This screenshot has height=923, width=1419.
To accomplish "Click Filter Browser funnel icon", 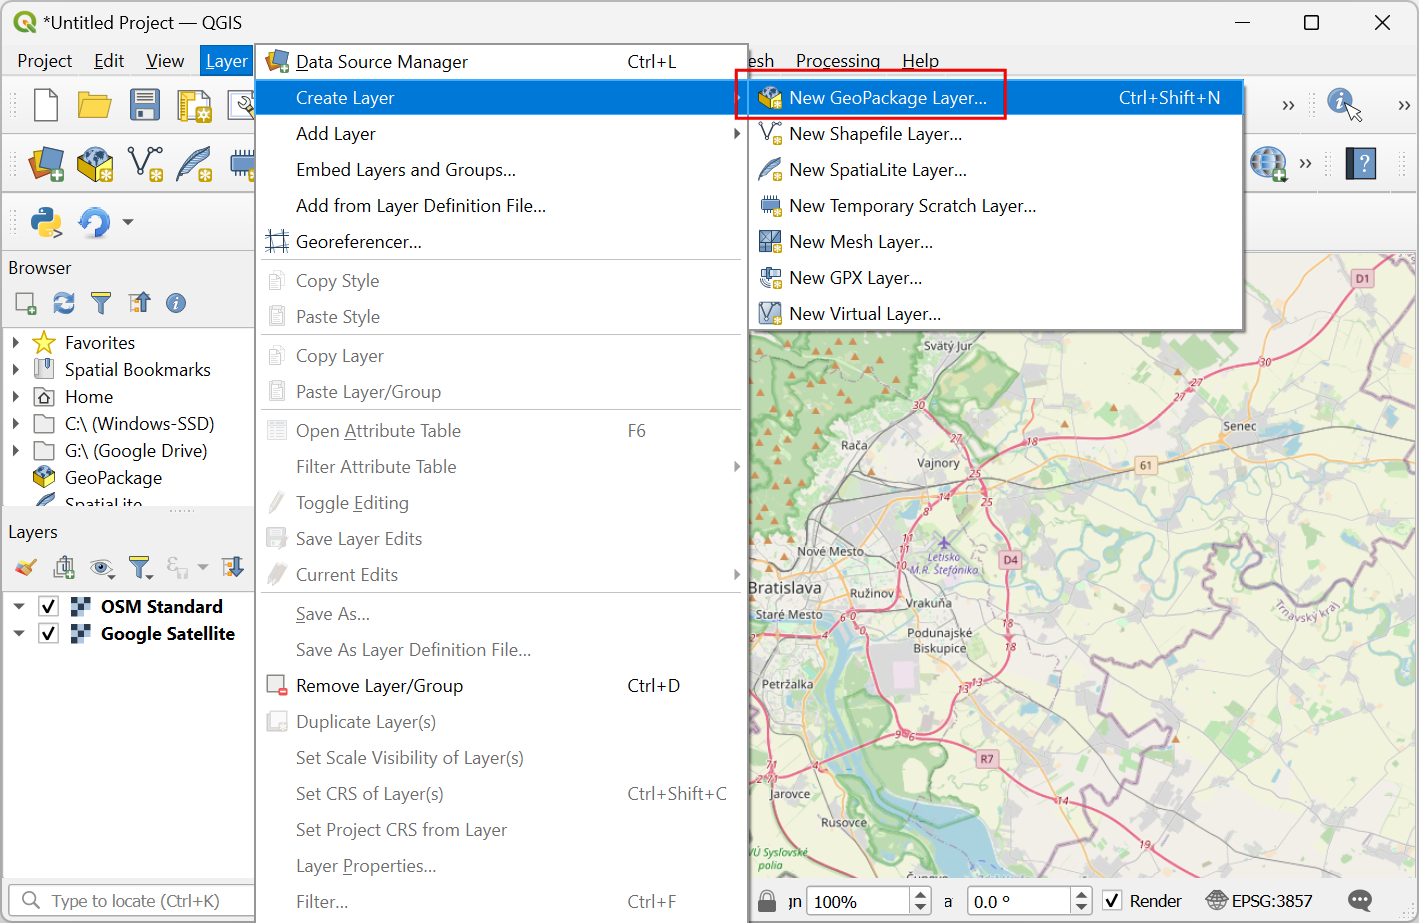I will pyautogui.click(x=101, y=303).
